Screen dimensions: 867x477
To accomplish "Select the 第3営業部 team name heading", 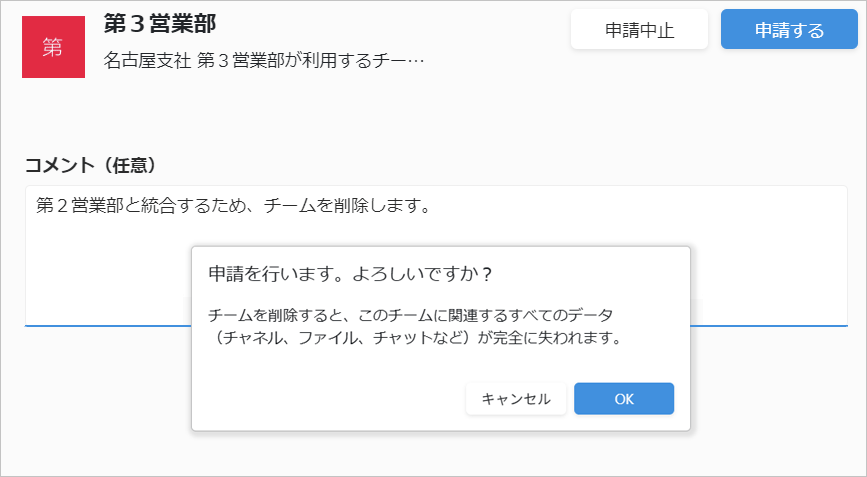I will click(160, 23).
